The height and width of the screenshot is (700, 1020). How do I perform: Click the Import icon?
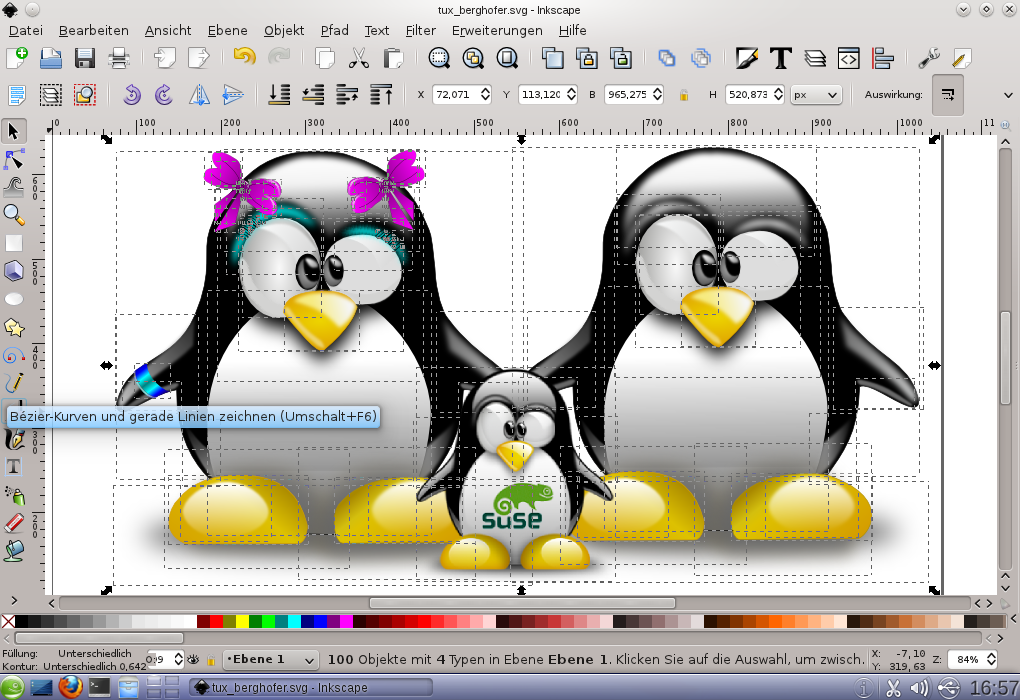pos(165,58)
